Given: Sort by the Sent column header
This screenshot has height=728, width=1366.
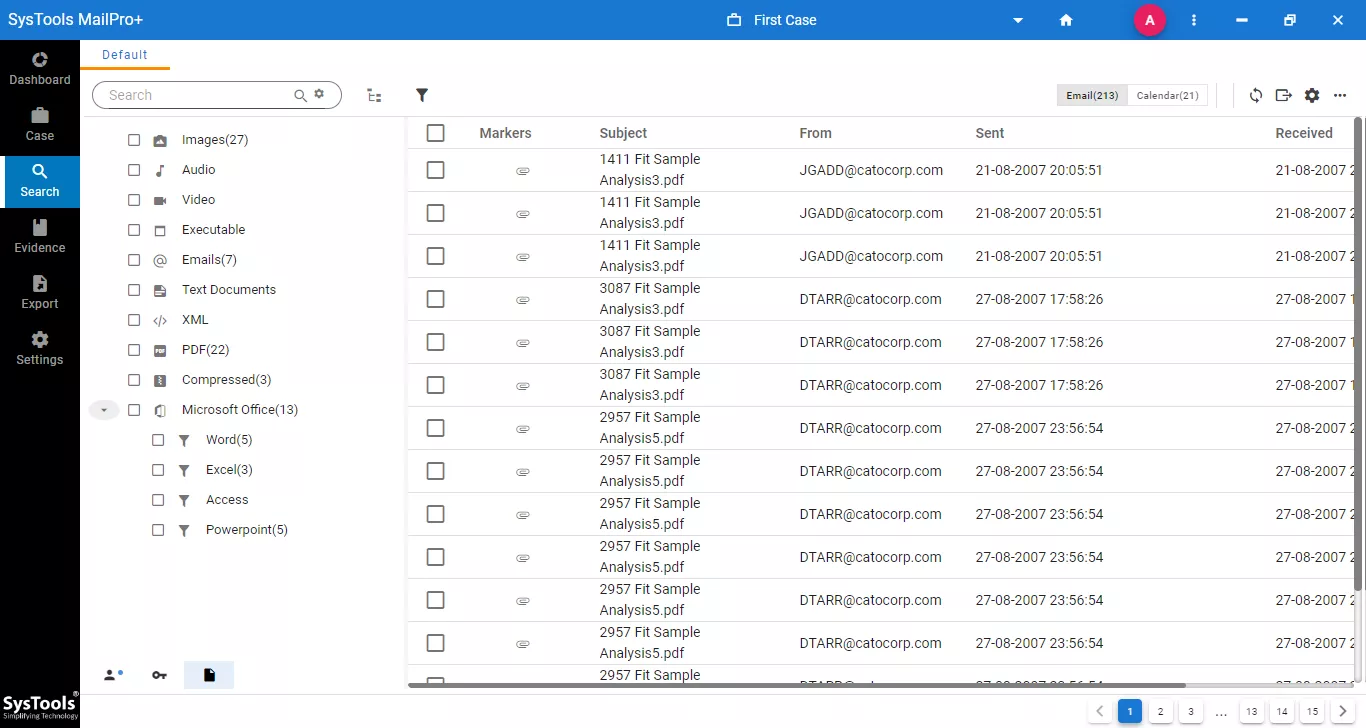Looking at the screenshot, I should [x=990, y=133].
